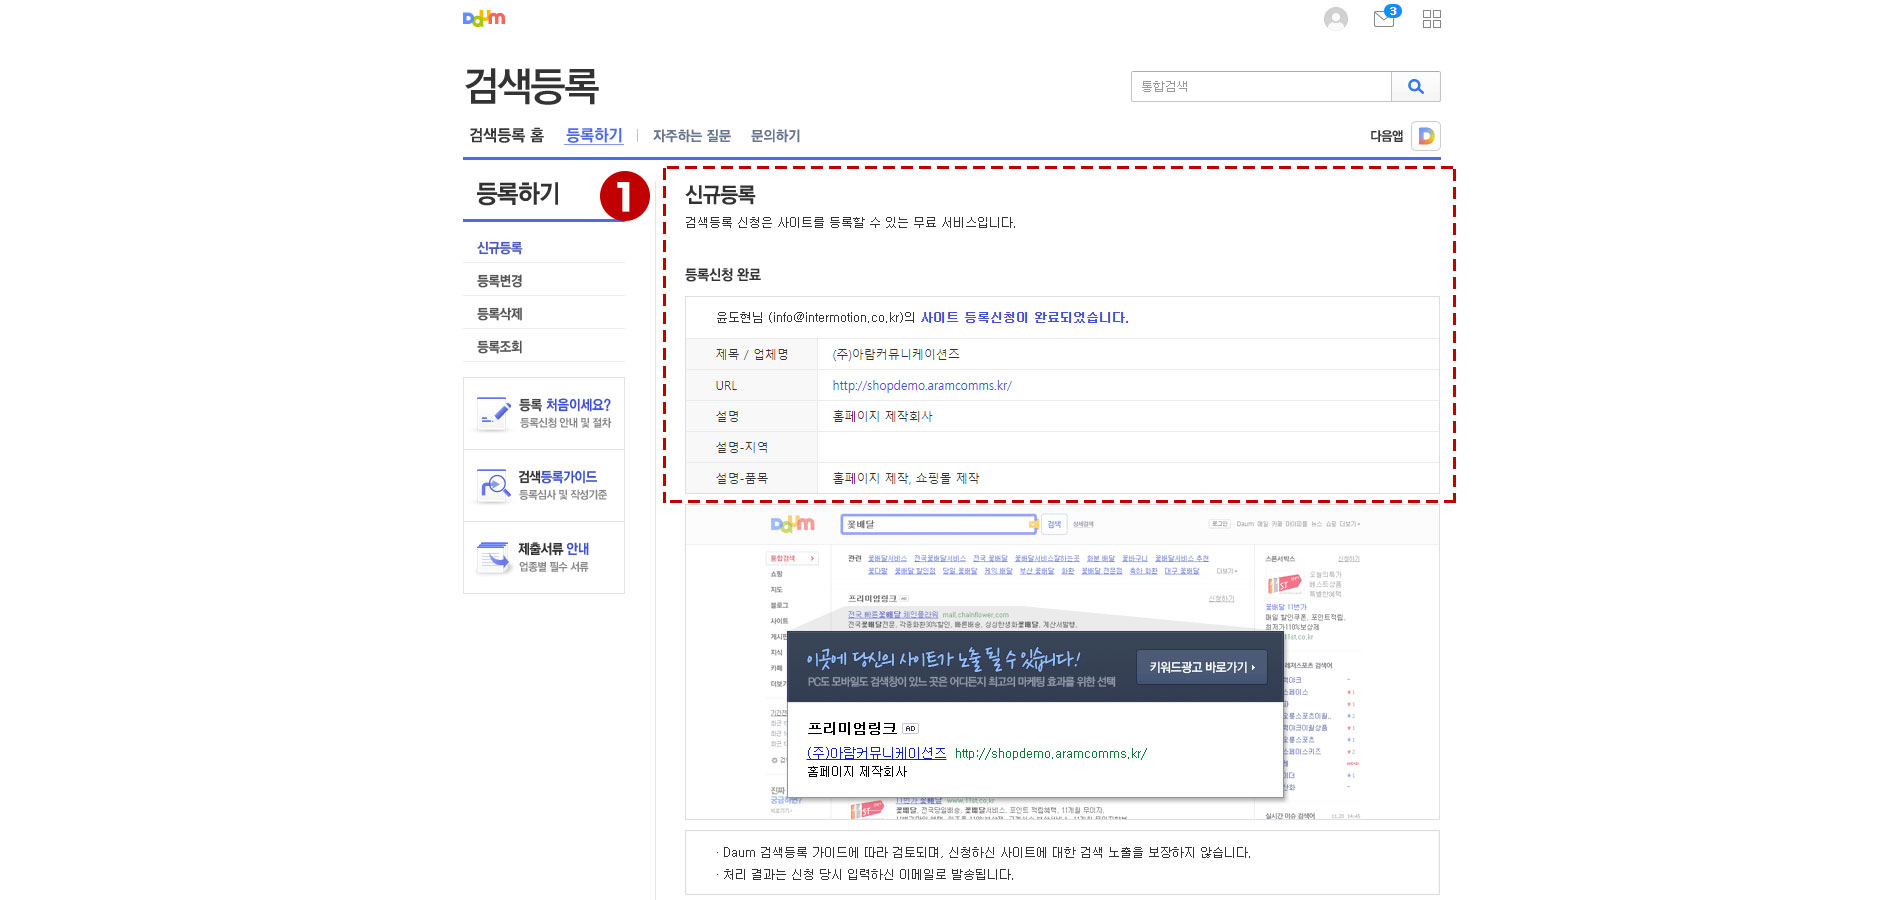
Task: Click the 다음앱 link
Action: point(1386,136)
